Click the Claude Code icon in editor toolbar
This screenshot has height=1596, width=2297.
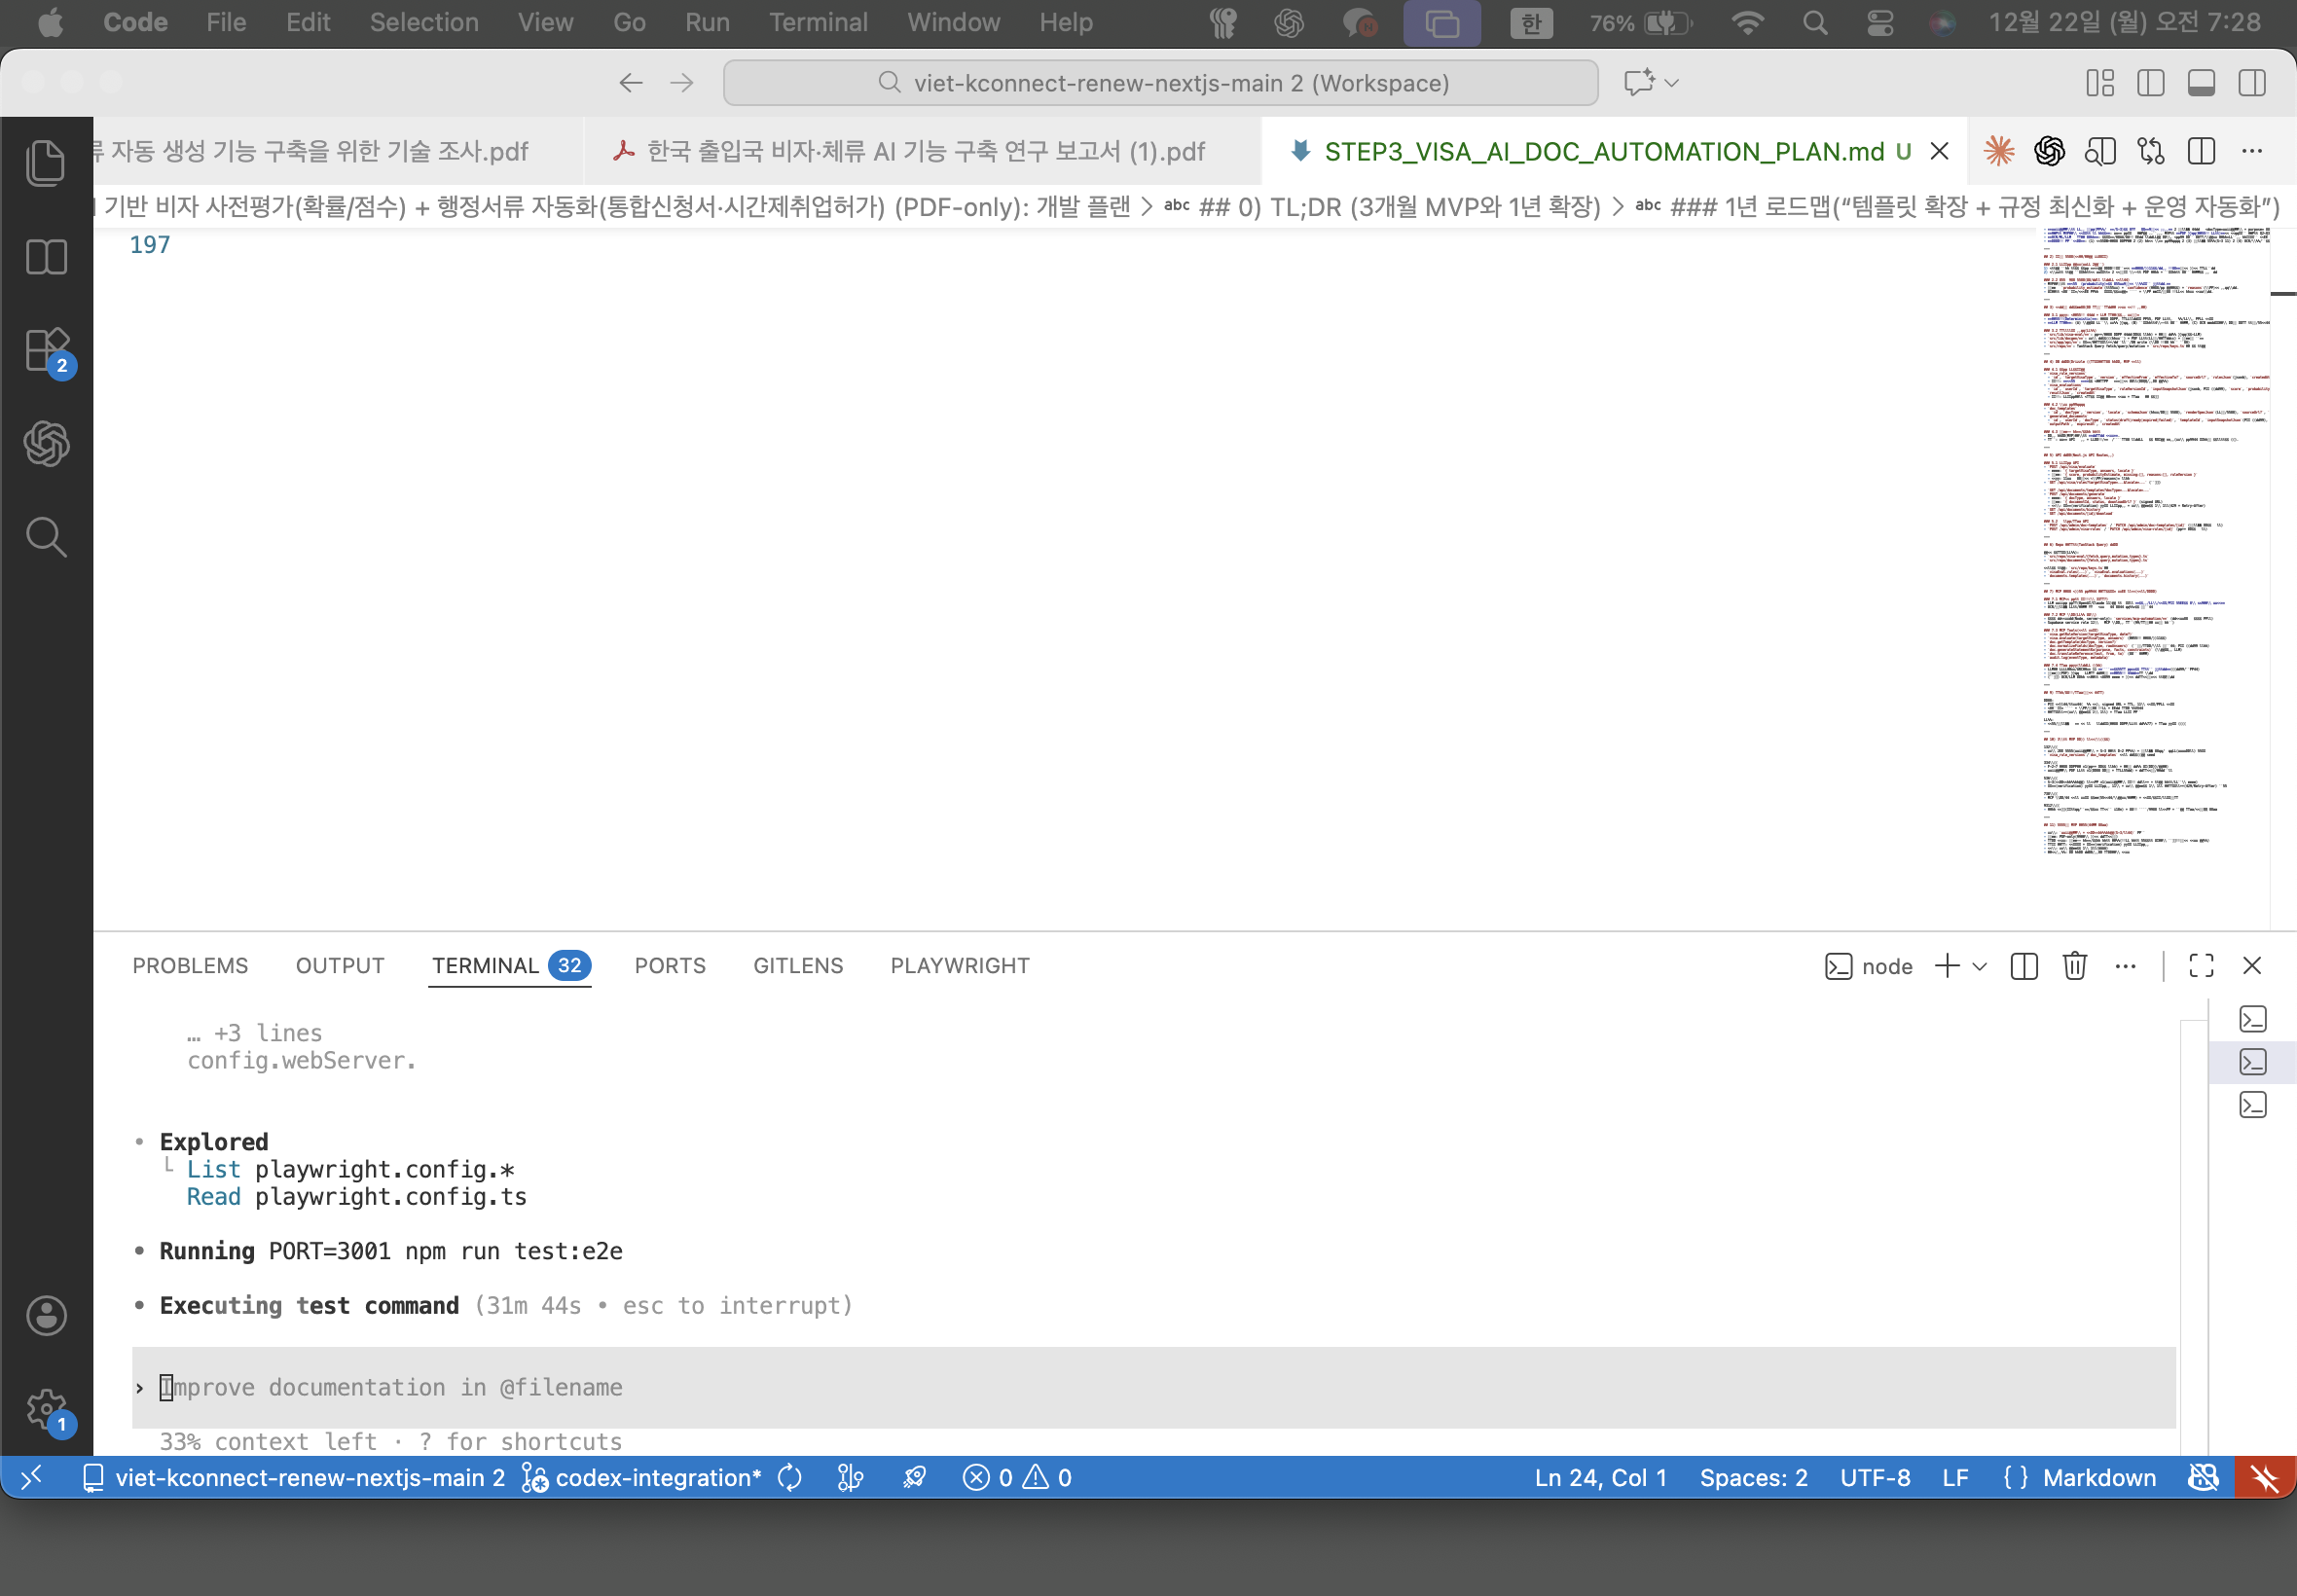(x=1998, y=151)
